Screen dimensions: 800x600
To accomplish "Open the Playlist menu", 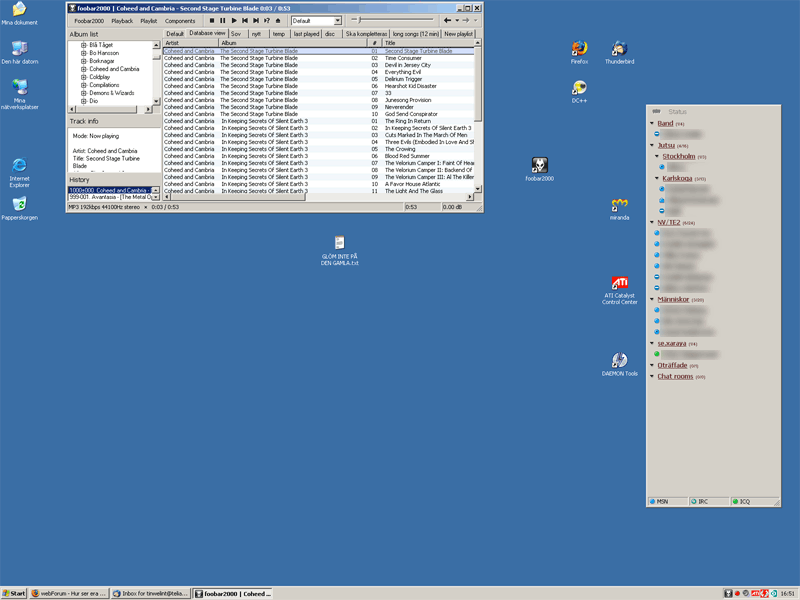I will (x=148, y=21).
